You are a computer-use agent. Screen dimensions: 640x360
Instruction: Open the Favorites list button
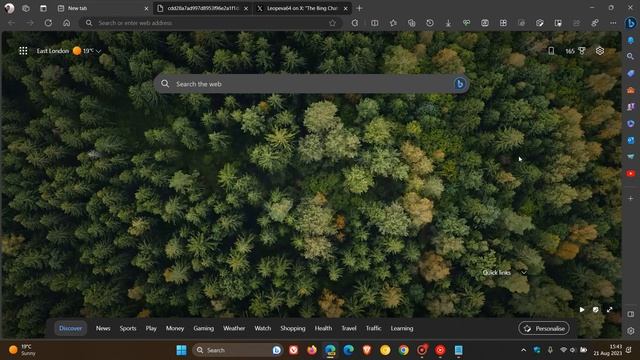pyautogui.click(x=393, y=23)
